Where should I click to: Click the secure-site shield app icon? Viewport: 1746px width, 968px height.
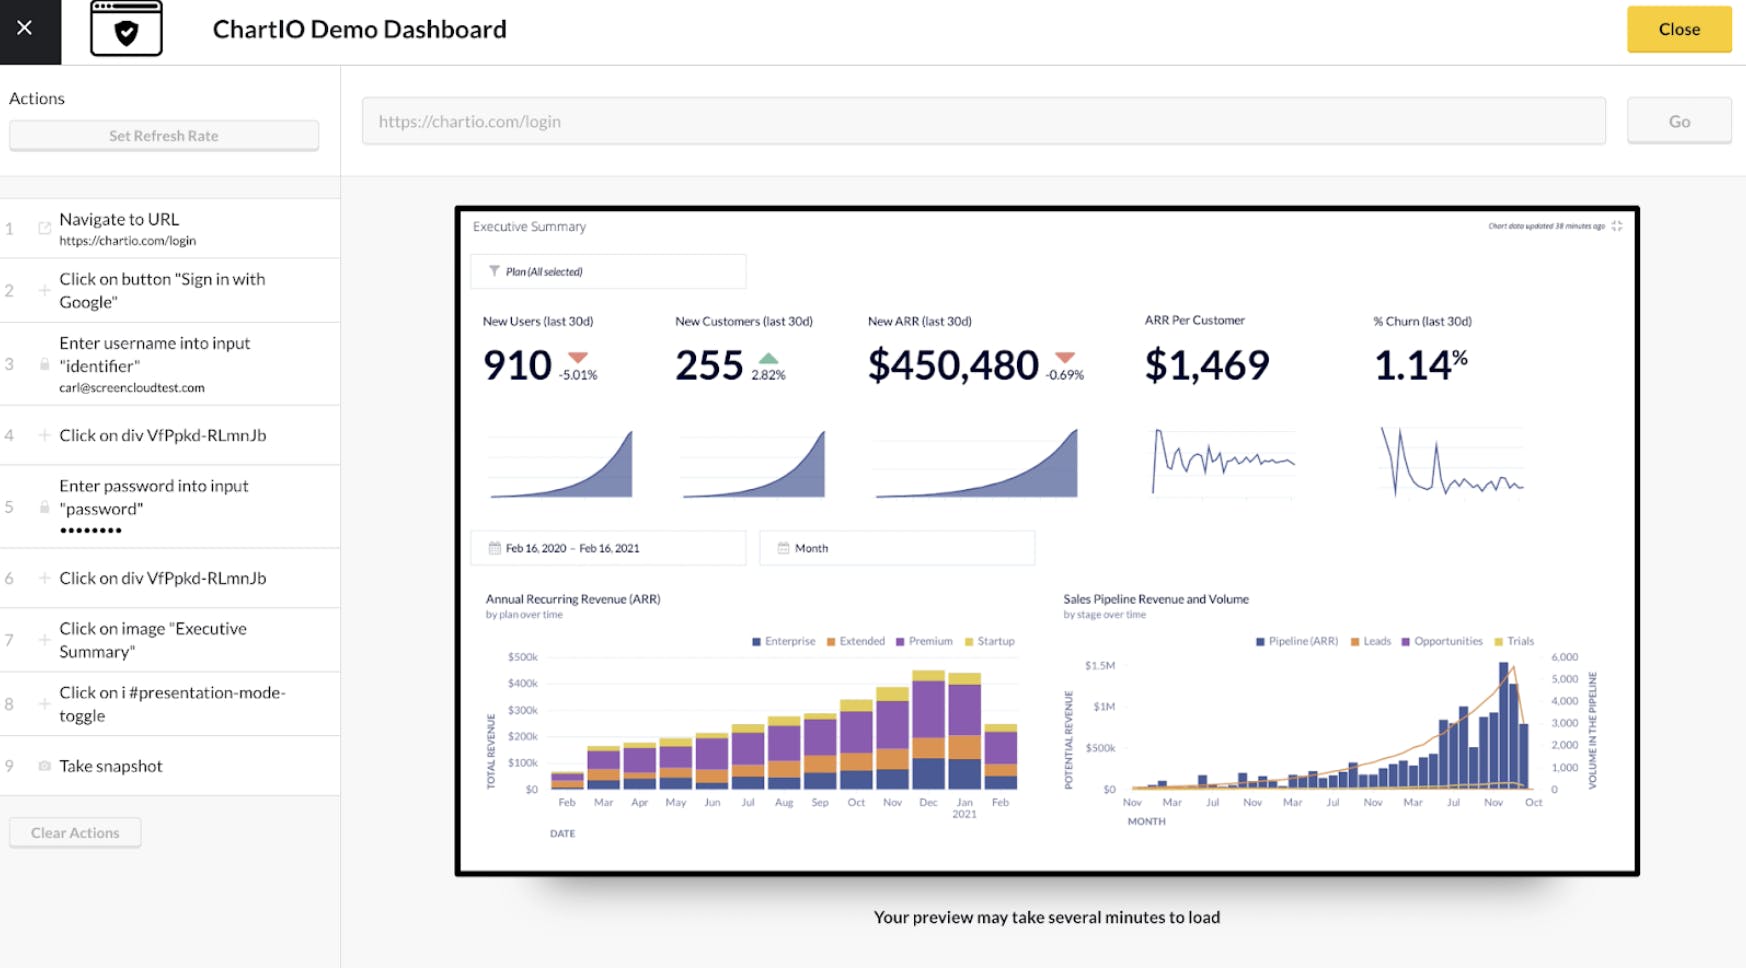tap(126, 29)
